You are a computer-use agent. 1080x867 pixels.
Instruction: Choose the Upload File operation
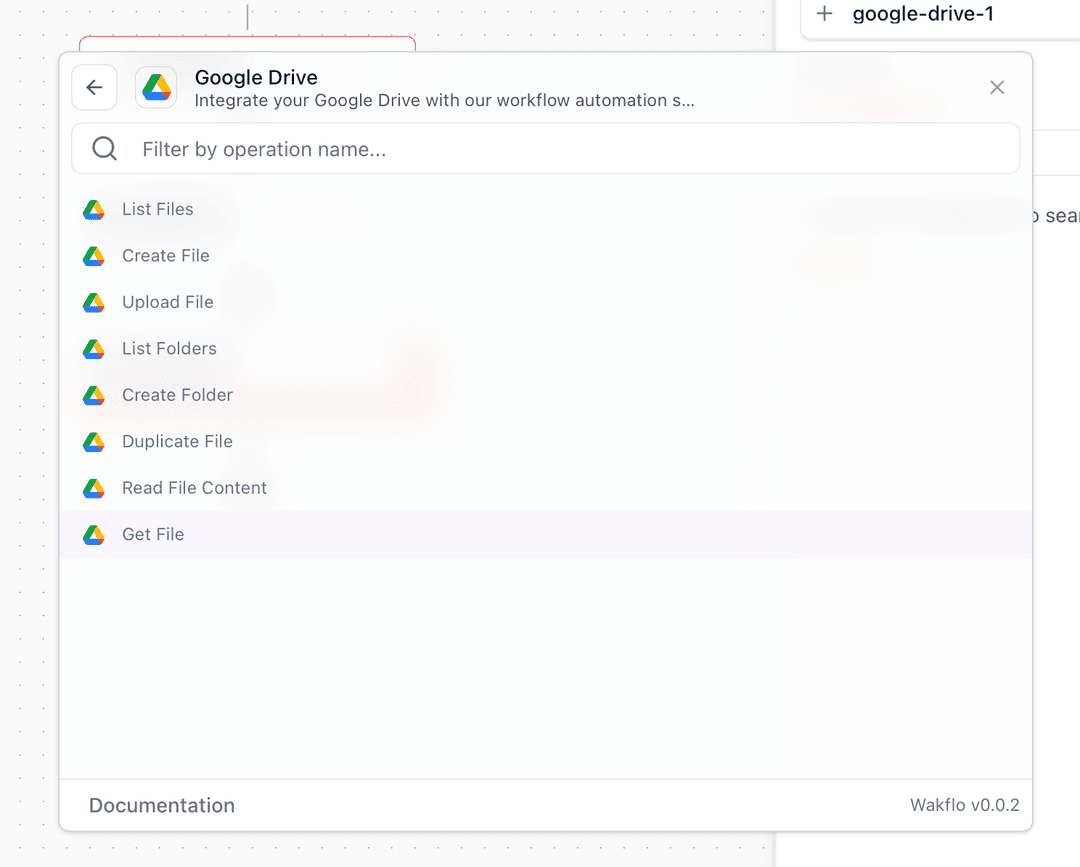pos(167,302)
